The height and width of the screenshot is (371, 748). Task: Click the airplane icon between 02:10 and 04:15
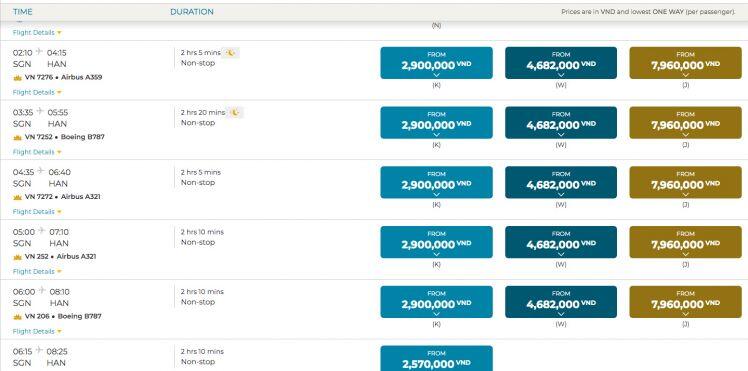(40, 52)
